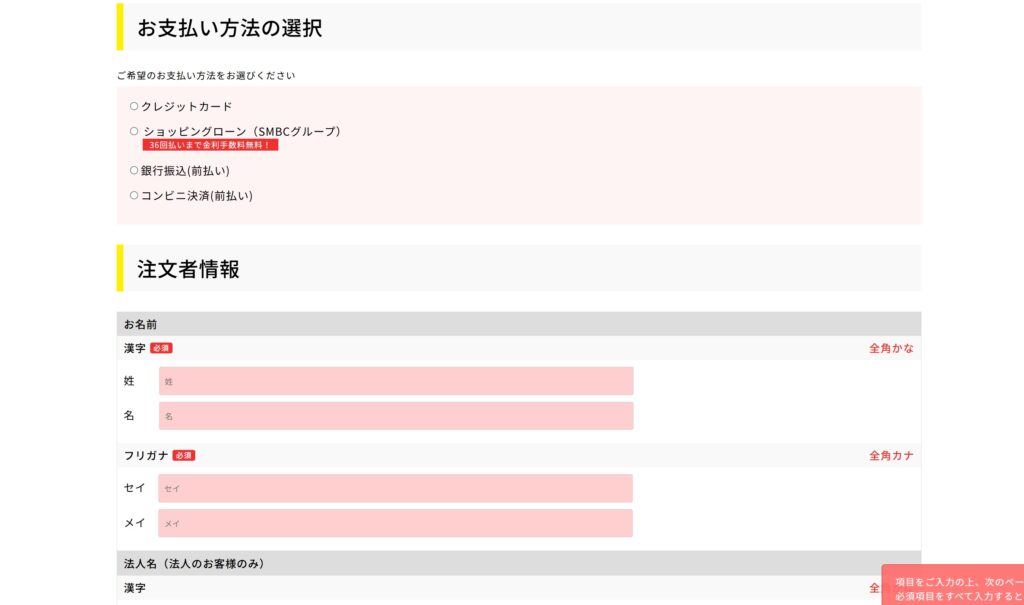Click the セイ katakana surname field
This screenshot has height=605, width=1024.
[x=396, y=488]
